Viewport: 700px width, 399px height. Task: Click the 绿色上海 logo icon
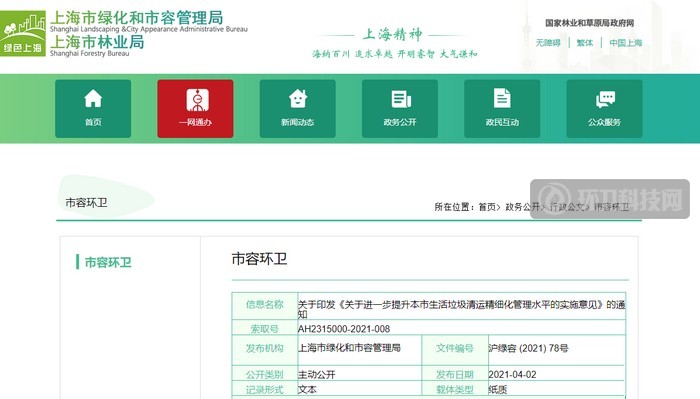[23, 33]
